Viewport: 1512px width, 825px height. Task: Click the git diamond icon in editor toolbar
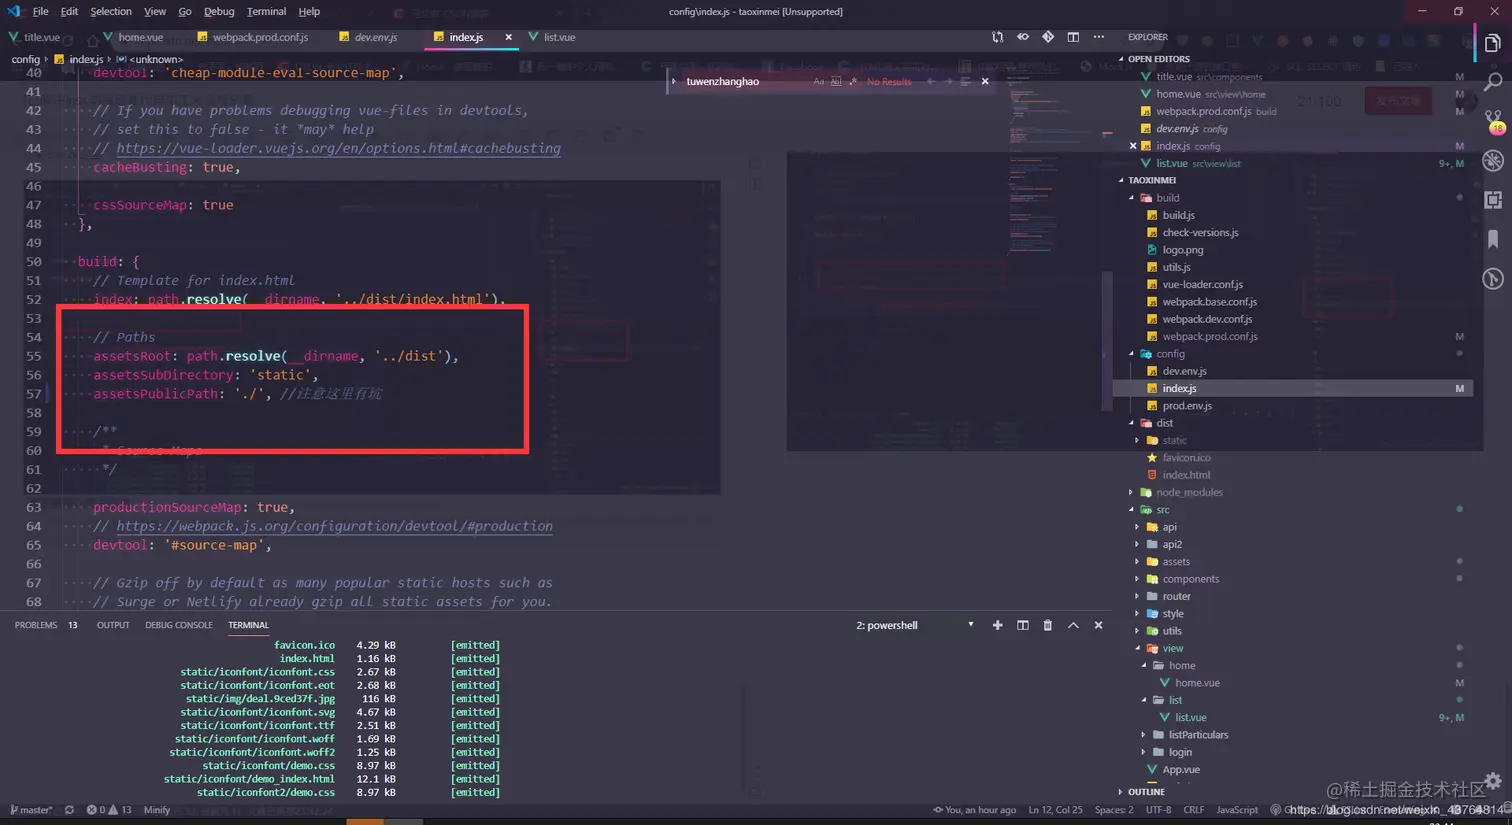tap(1048, 37)
